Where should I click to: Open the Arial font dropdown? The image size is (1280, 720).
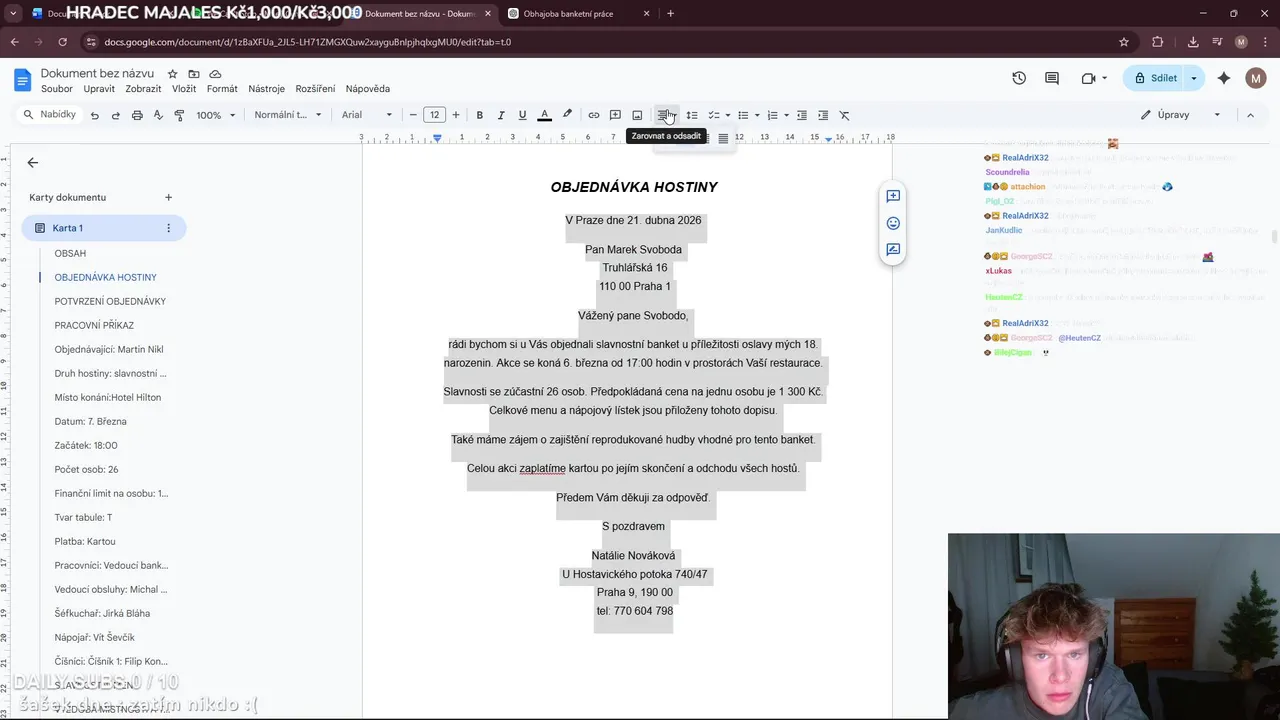(367, 115)
